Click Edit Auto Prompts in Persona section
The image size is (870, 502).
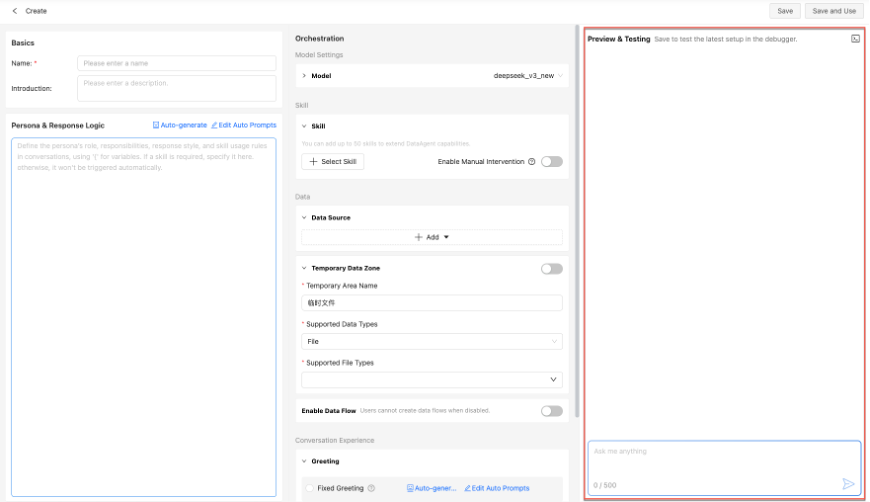tap(244, 125)
